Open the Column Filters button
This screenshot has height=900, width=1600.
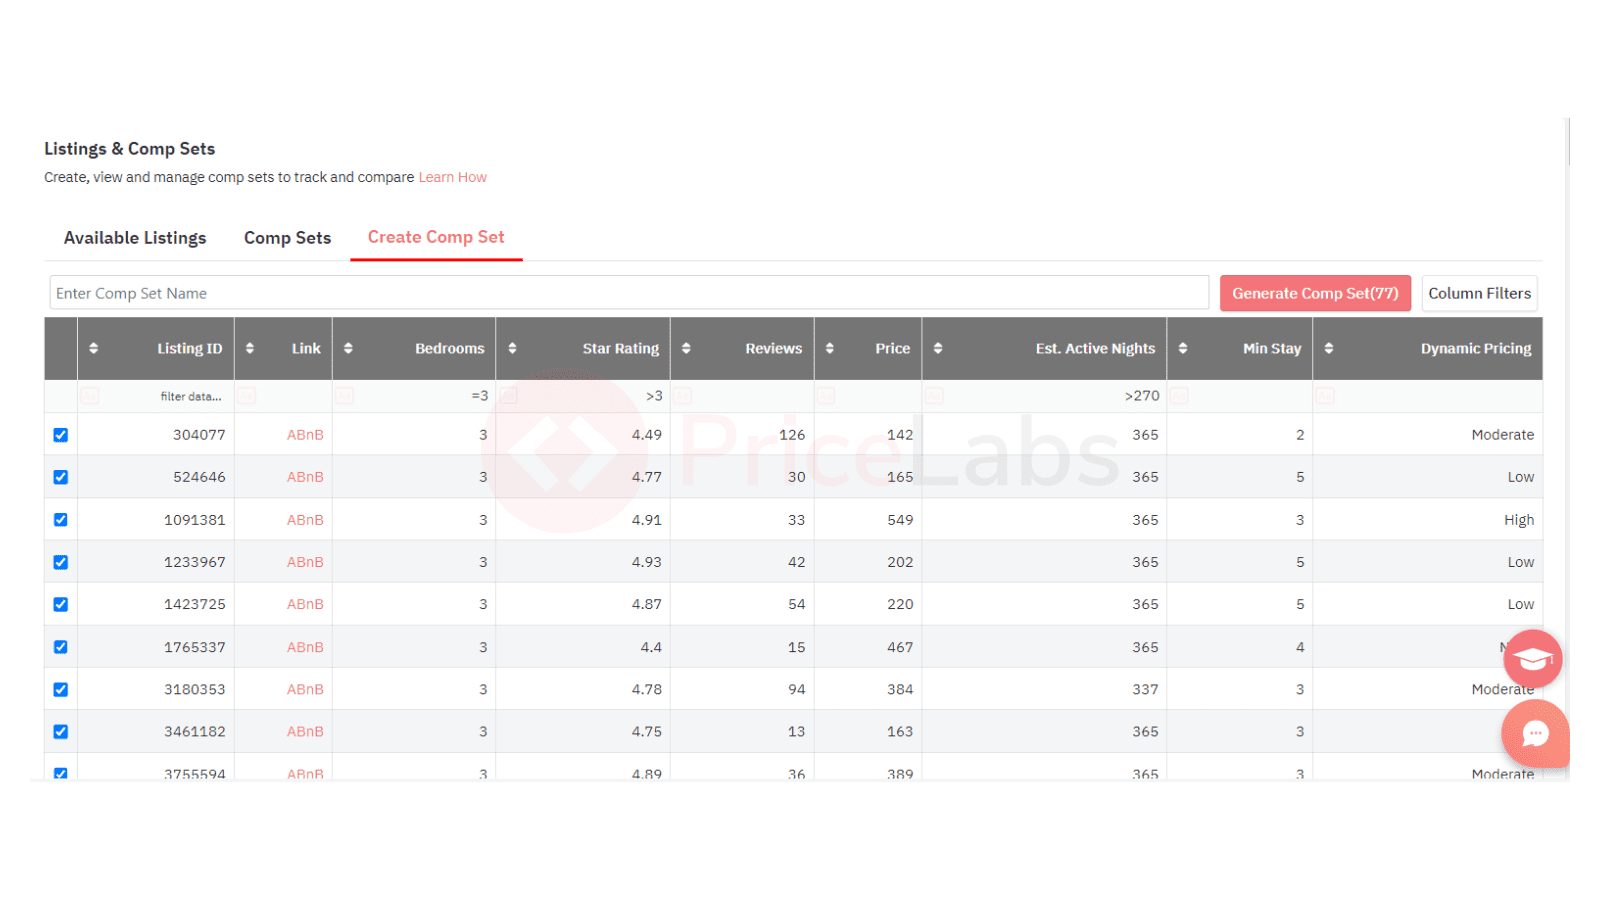1479,293
